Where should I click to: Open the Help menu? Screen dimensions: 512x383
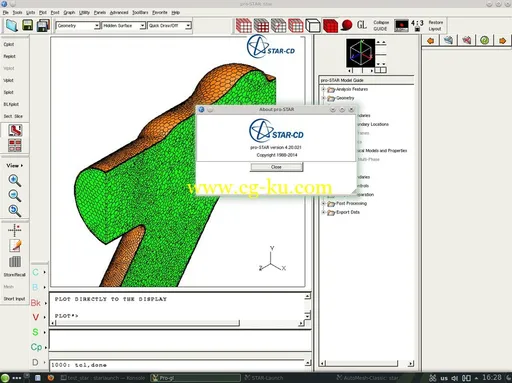pos(176,12)
